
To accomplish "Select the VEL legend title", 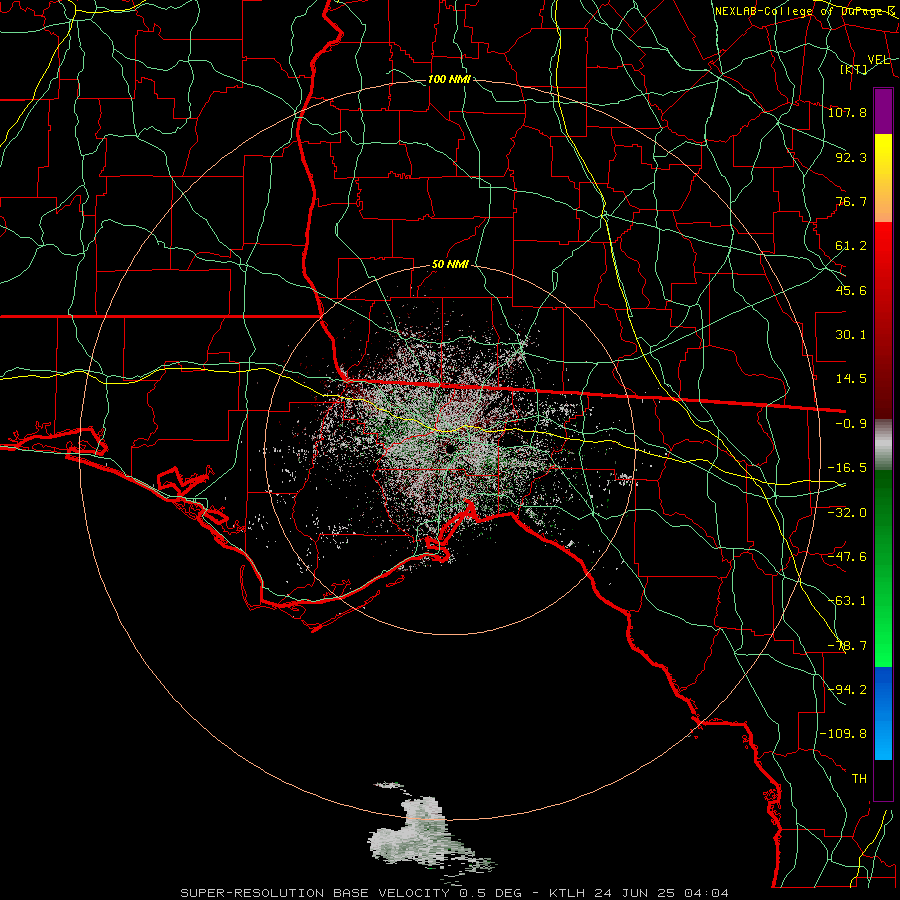I will point(878,60).
